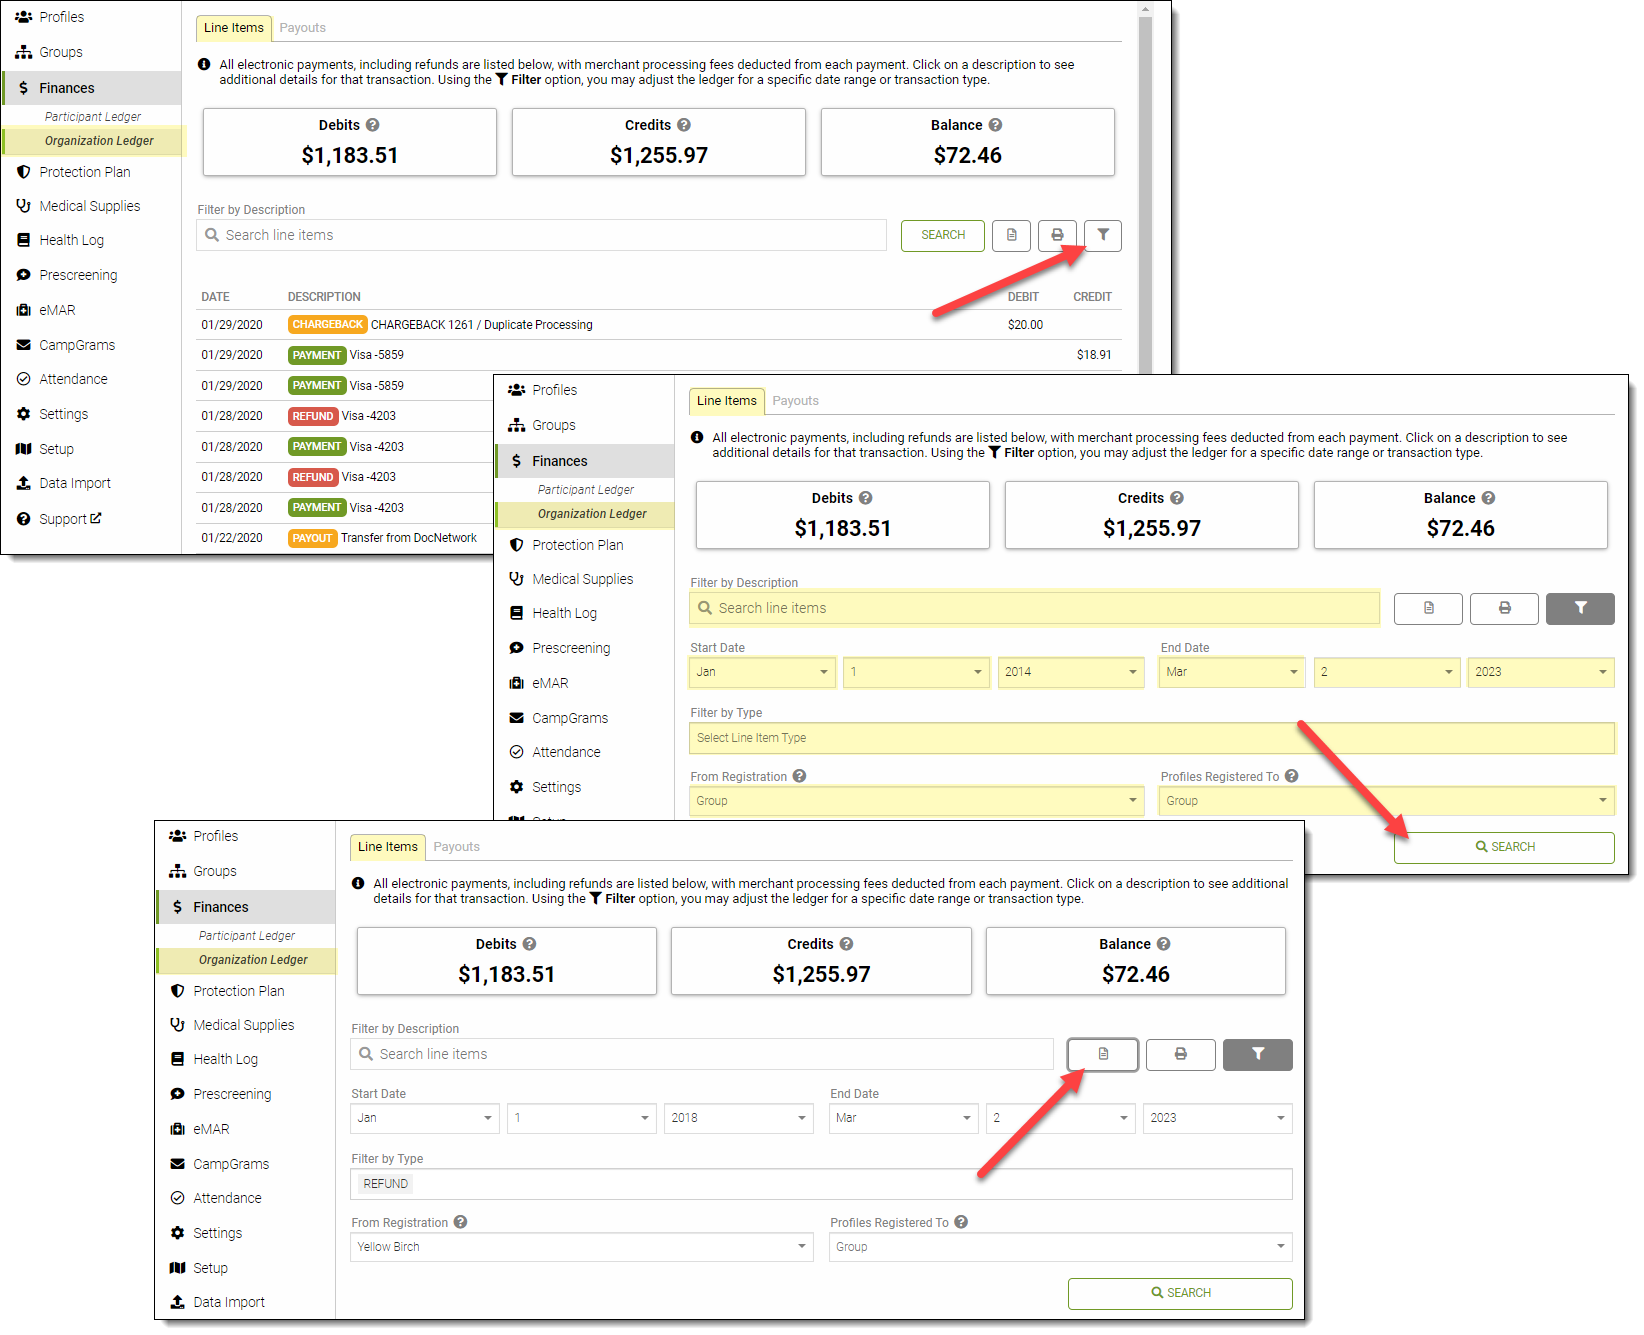Click the filter funnel icon above the CHARGEBACK row
Viewport: 1644px width, 1335px height.
tap(1102, 235)
